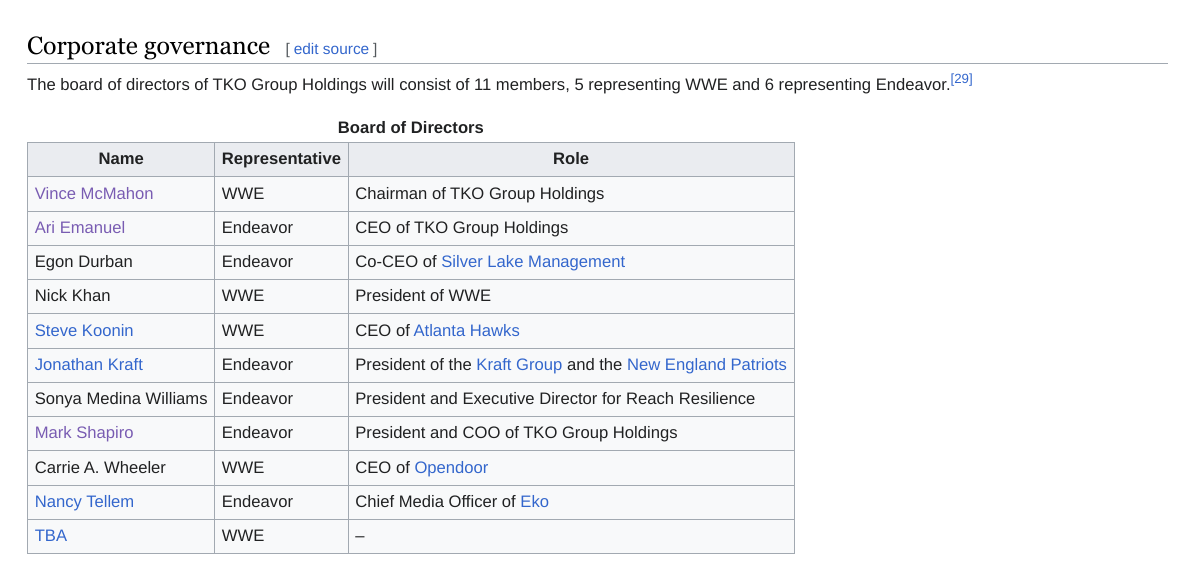Viewport: 1203px width, 573px height.
Task: Follow the Silver Lake Management link
Action: tap(533, 261)
